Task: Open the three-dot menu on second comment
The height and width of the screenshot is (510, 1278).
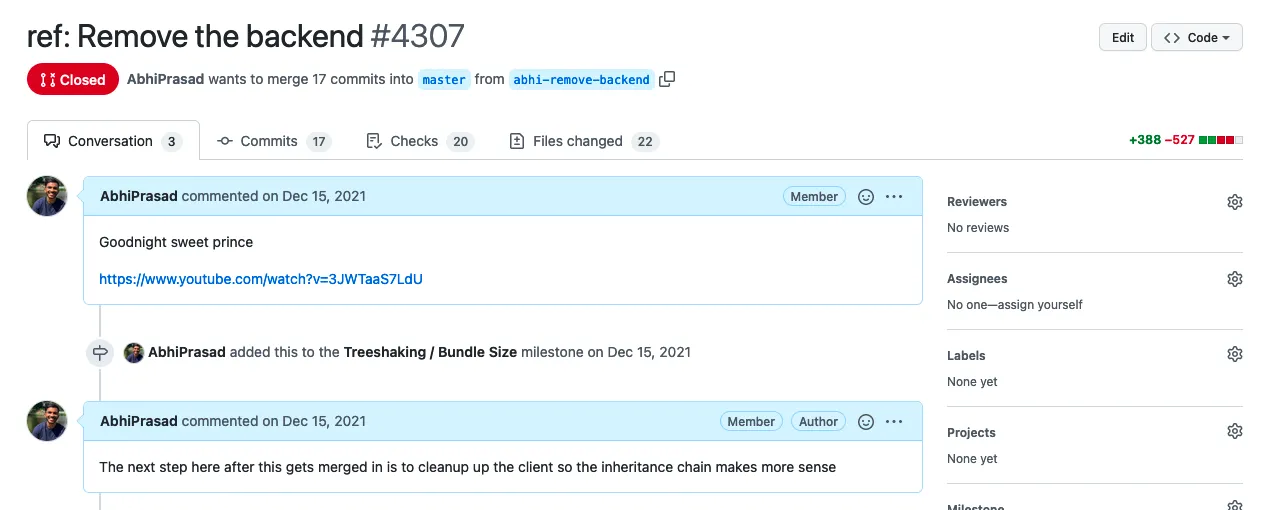Action: tap(894, 422)
